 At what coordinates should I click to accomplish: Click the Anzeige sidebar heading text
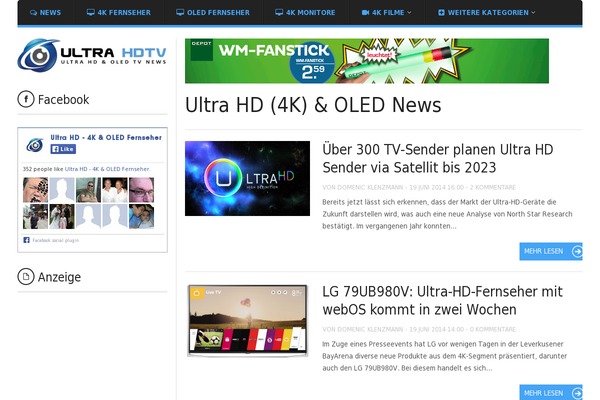click(x=59, y=277)
